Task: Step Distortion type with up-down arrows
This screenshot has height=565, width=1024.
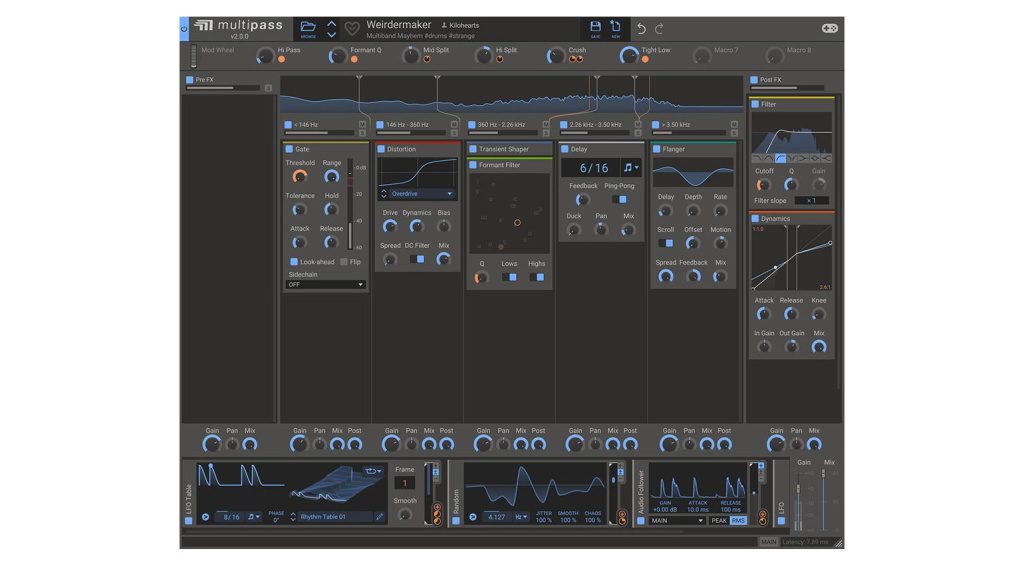Action: (x=384, y=194)
